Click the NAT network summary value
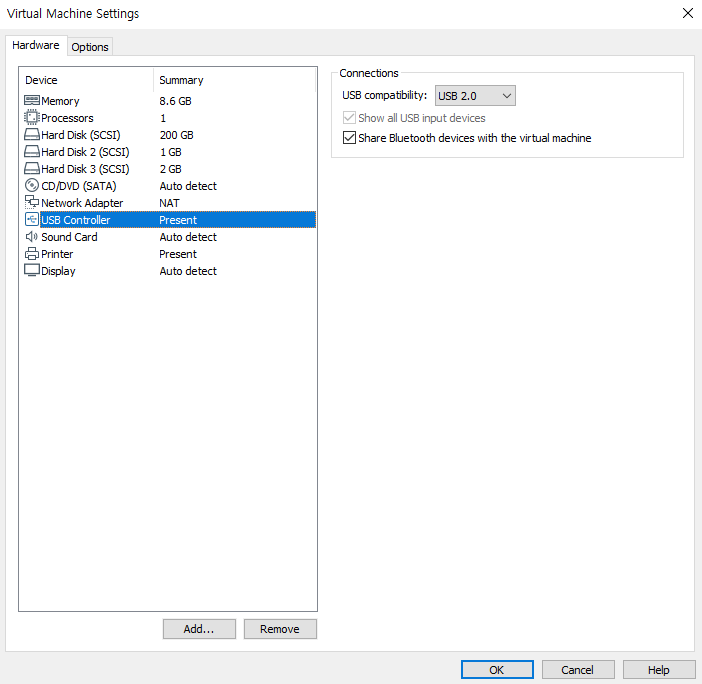 point(169,203)
